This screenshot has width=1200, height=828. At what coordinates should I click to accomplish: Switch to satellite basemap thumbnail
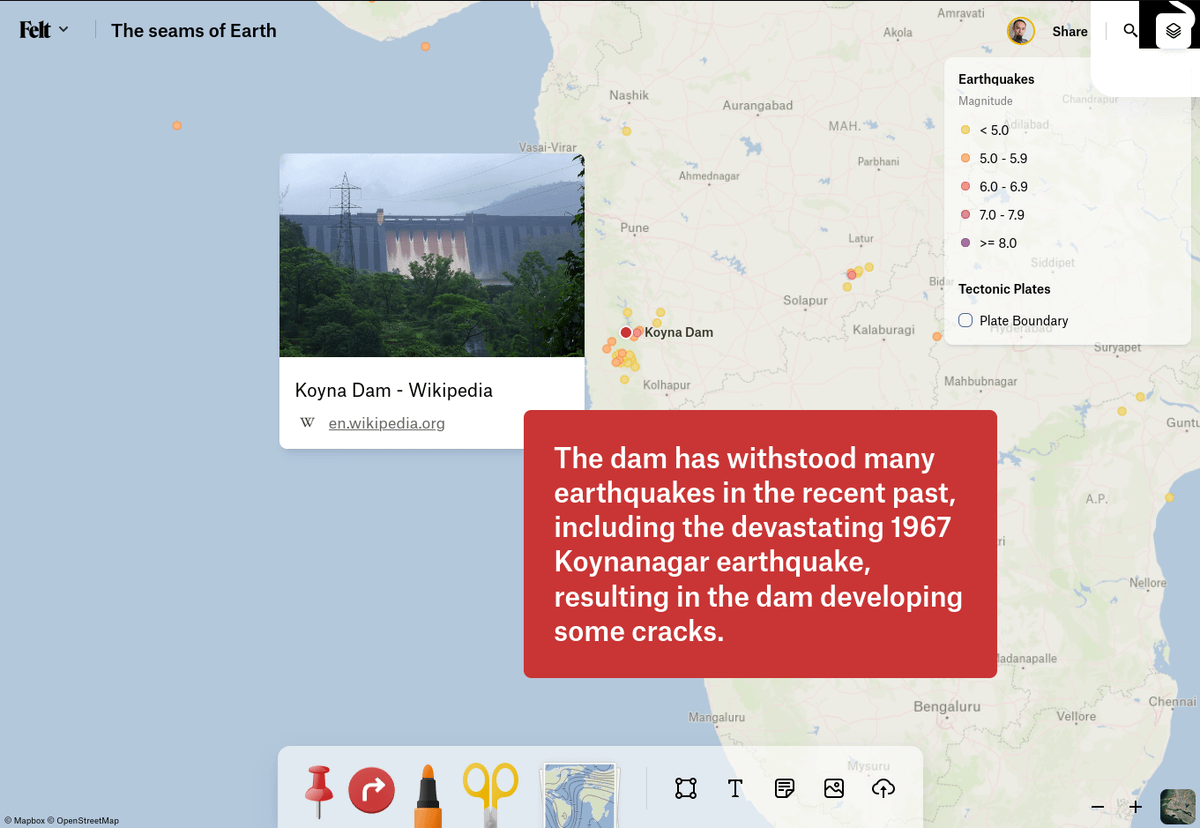(1177, 806)
